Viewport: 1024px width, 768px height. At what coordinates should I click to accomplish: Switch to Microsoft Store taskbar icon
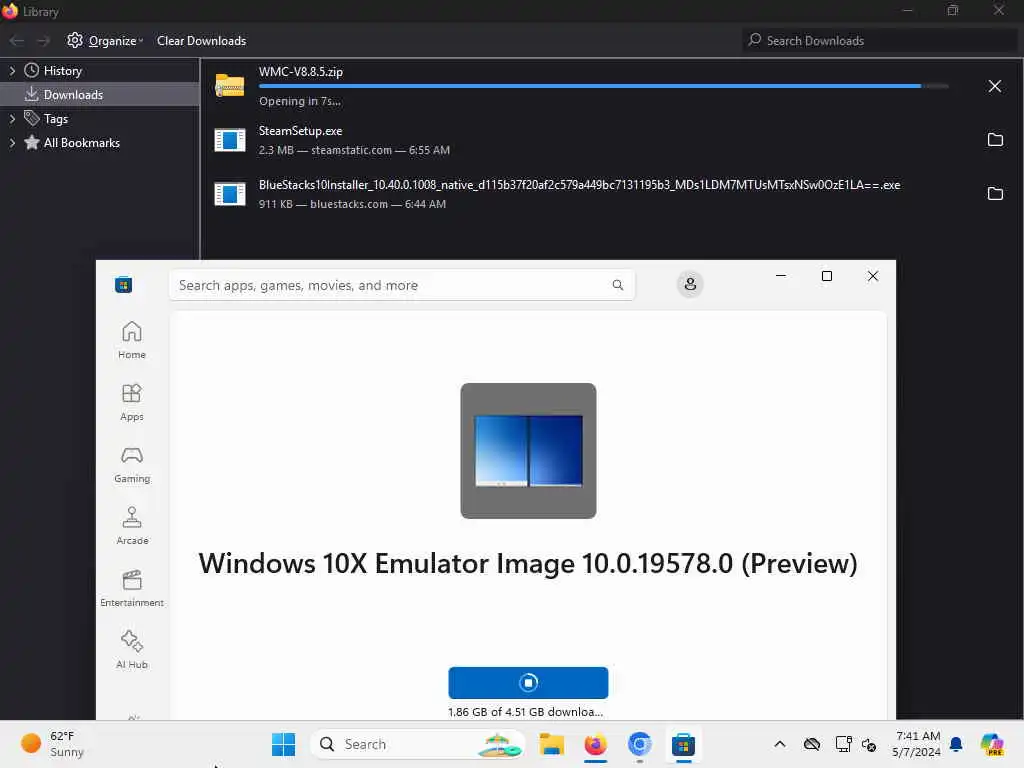(683, 744)
